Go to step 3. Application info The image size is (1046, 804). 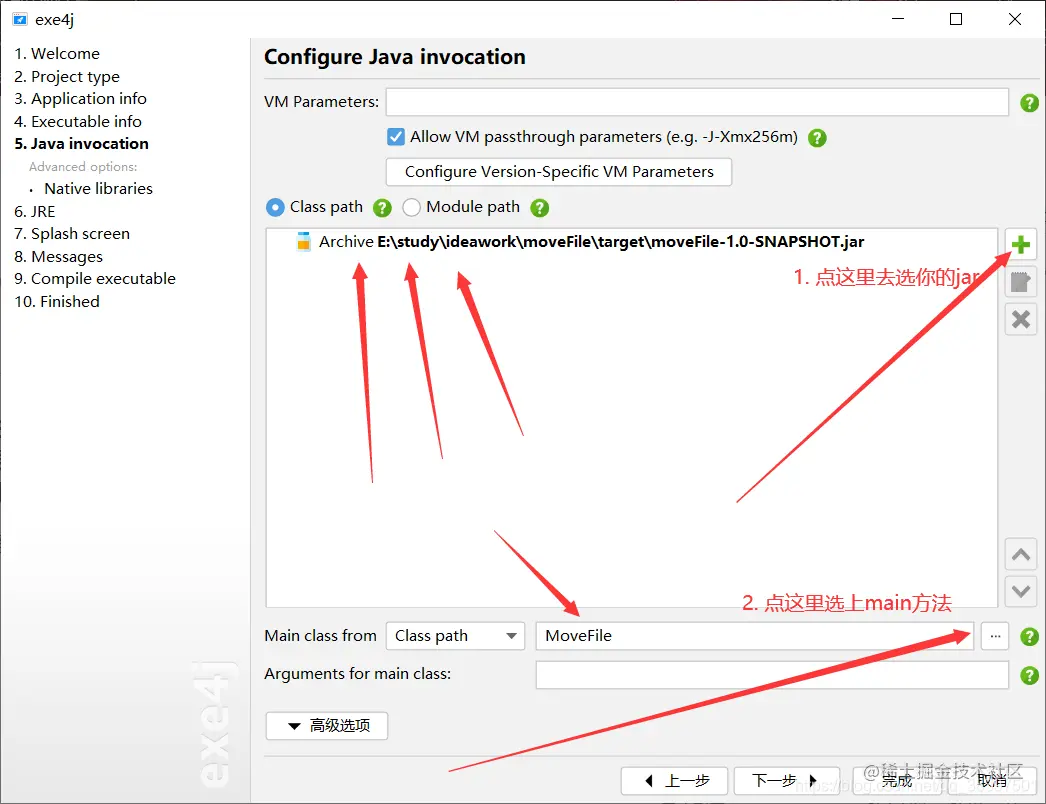pyautogui.click(x=80, y=99)
